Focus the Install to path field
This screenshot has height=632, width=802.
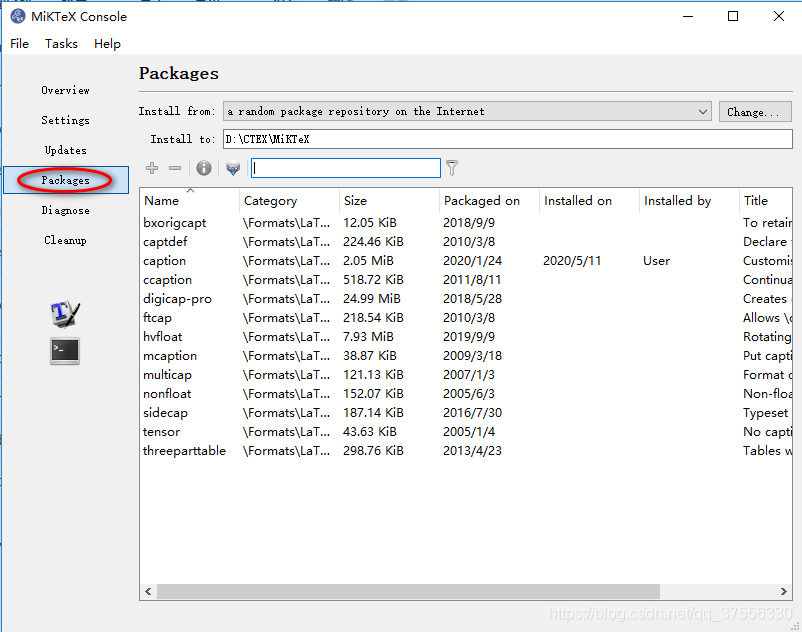[507, 139]
